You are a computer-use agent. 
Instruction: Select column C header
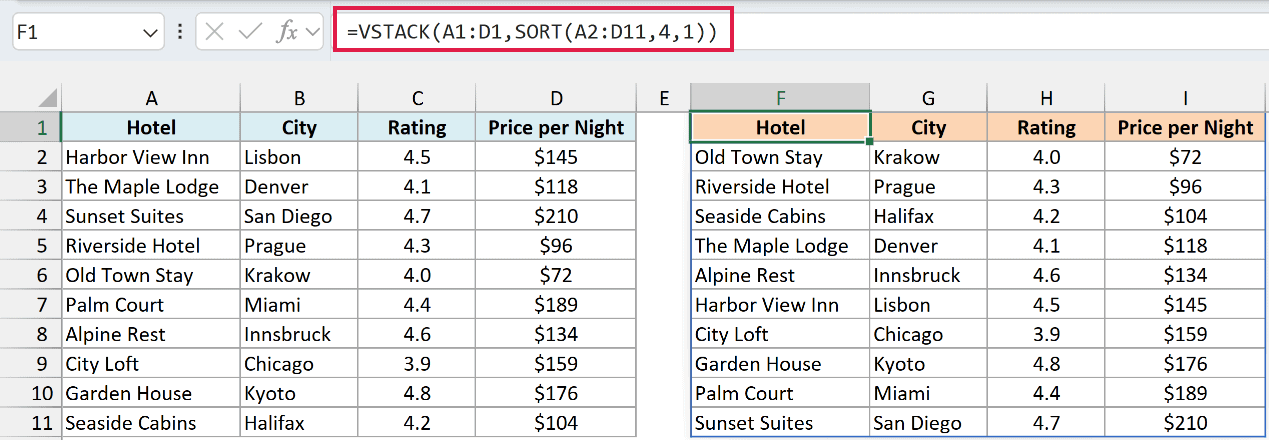click(417, 98)
